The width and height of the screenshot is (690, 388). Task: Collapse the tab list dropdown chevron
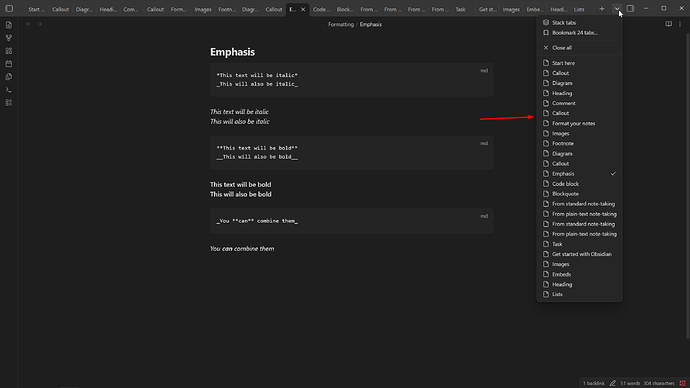coord(617,9)
